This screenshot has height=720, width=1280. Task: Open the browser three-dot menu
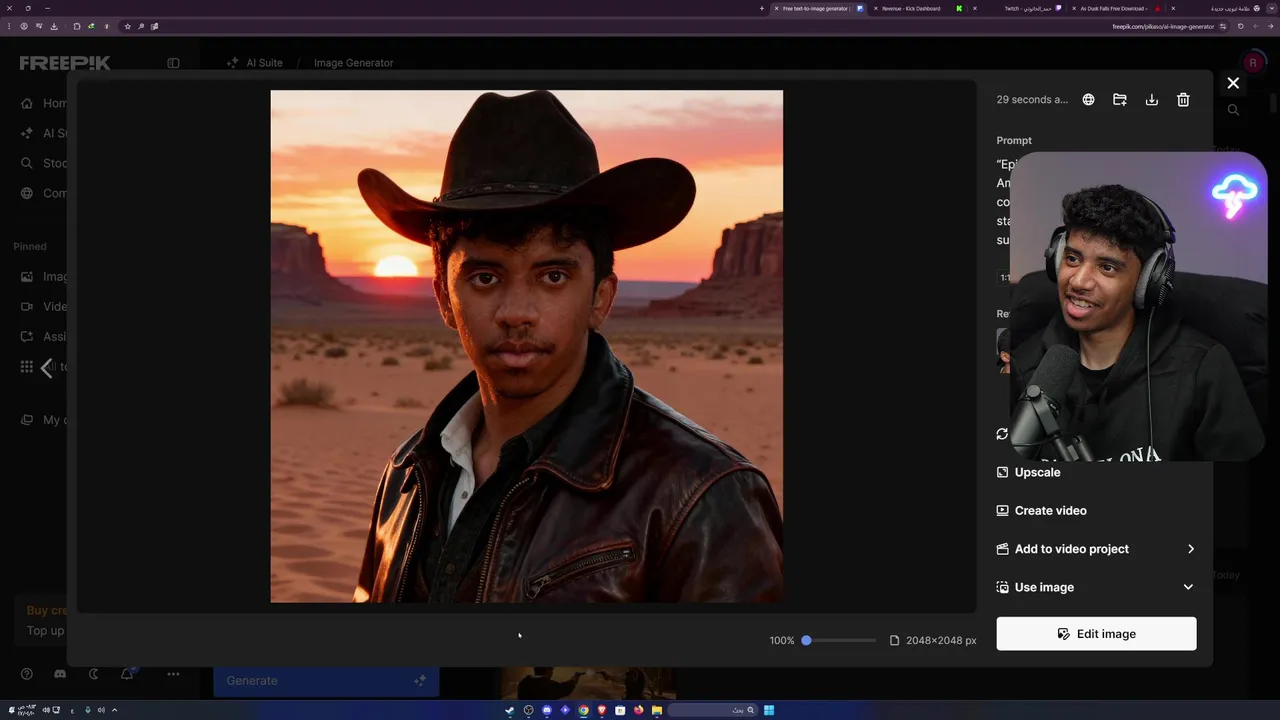coord(9,26)
